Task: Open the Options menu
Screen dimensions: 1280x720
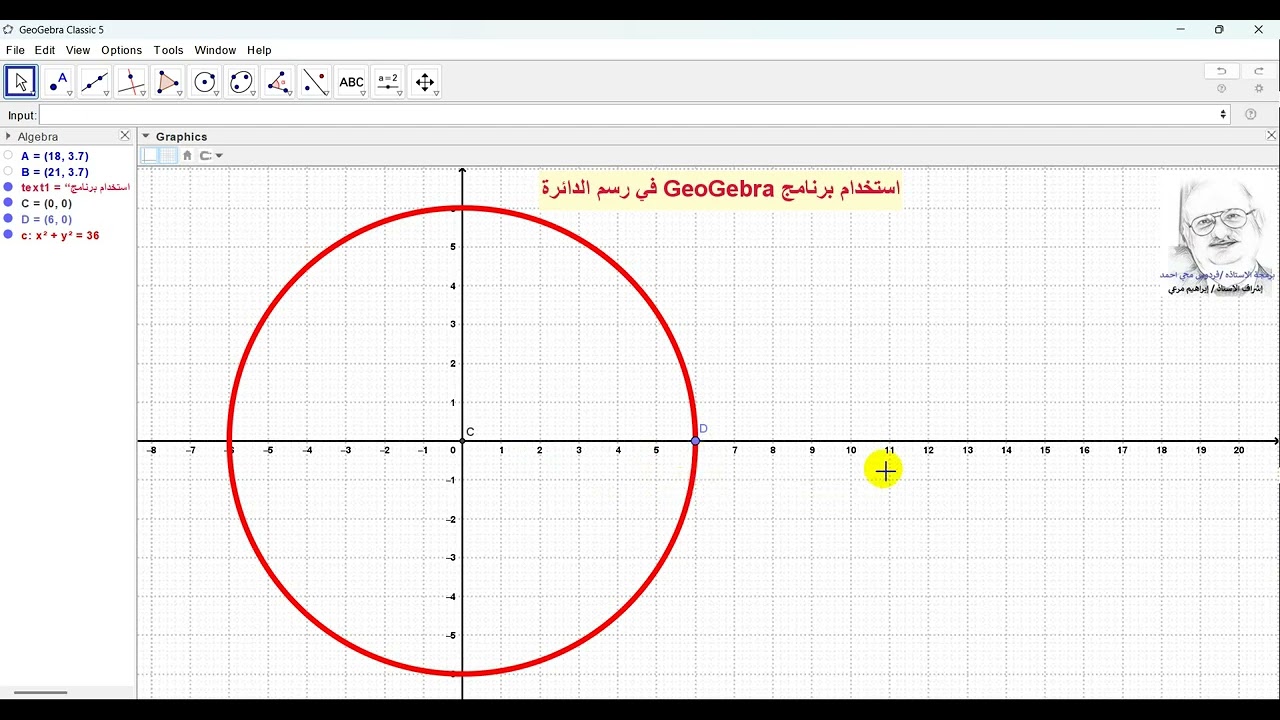Action: point(122,50)
